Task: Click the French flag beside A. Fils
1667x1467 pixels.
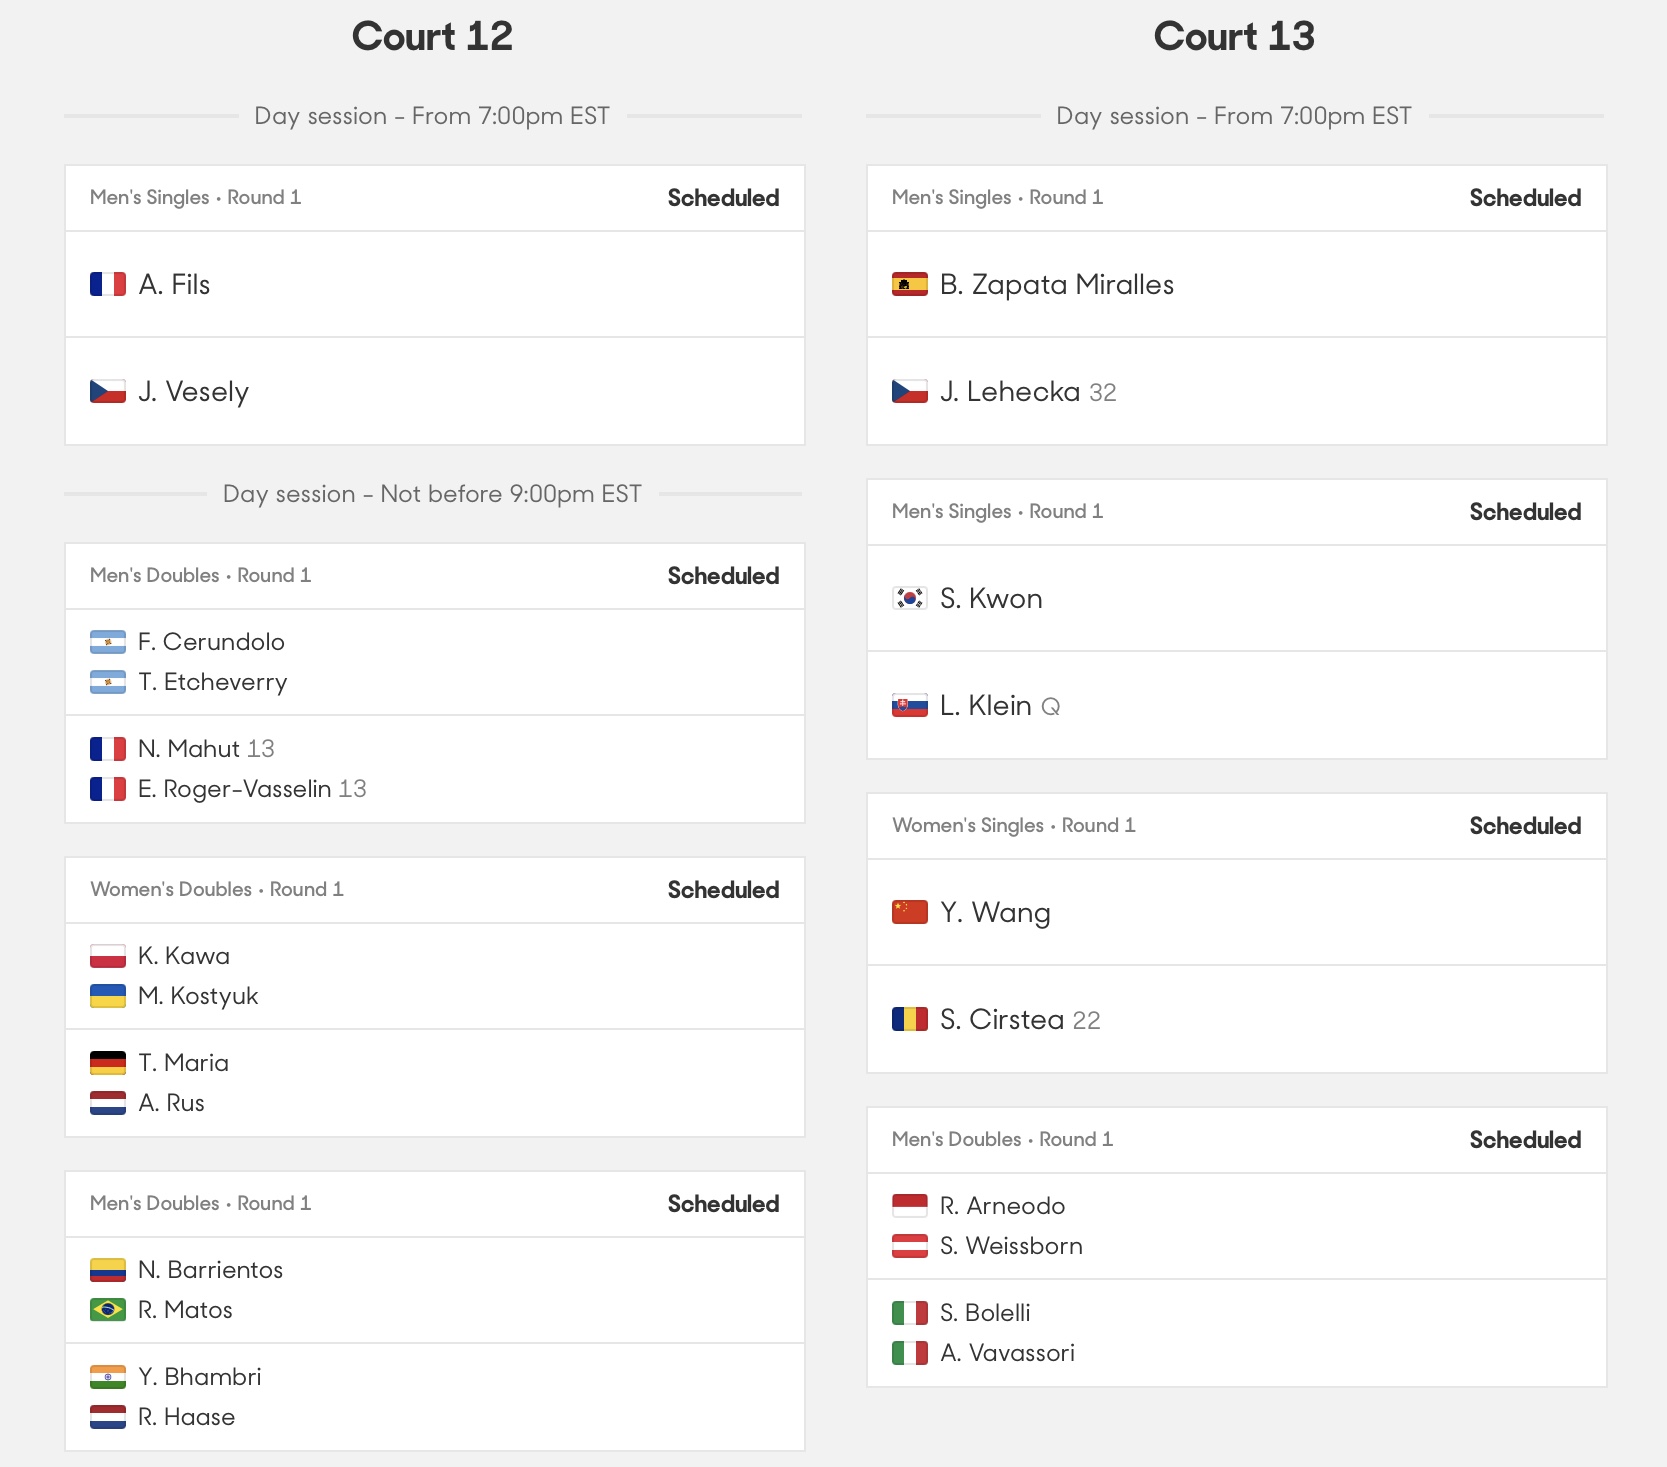Action: click(x=108, y=284)
